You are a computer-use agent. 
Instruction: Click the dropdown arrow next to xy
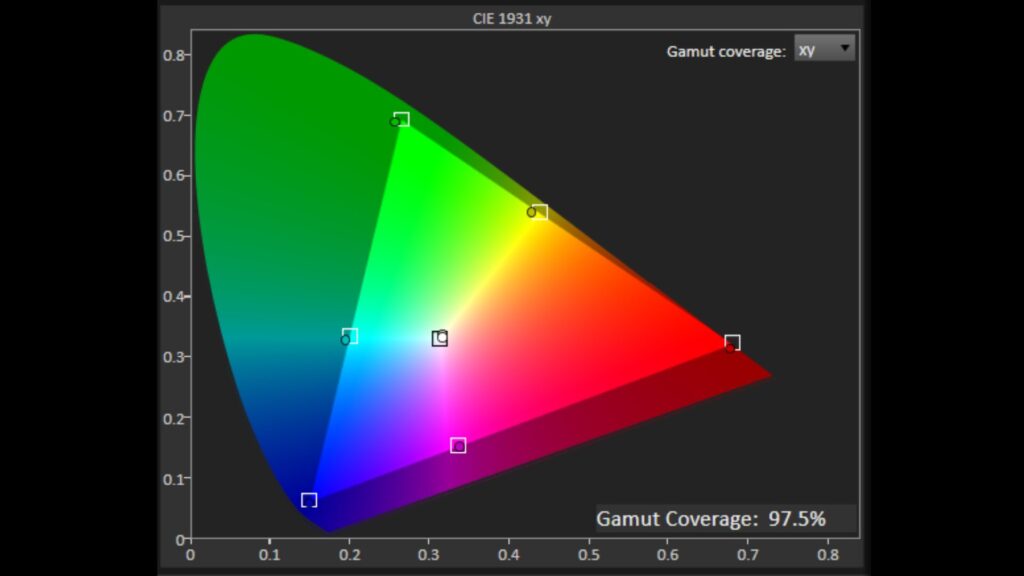point(845,48)
